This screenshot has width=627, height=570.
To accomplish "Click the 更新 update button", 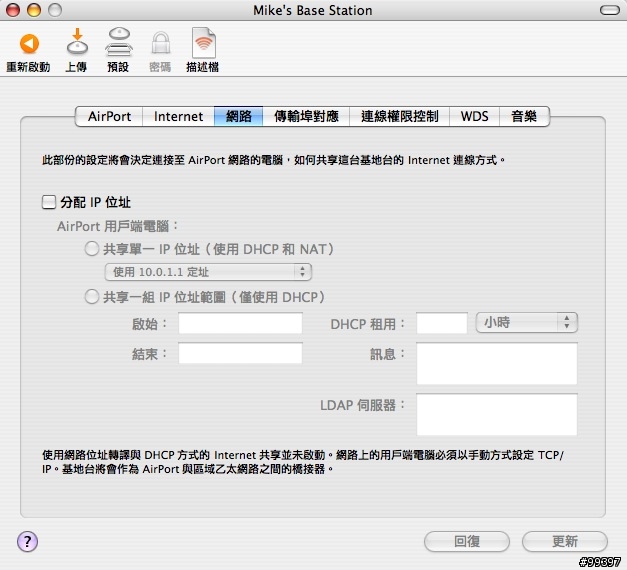I will click(565, 542).
